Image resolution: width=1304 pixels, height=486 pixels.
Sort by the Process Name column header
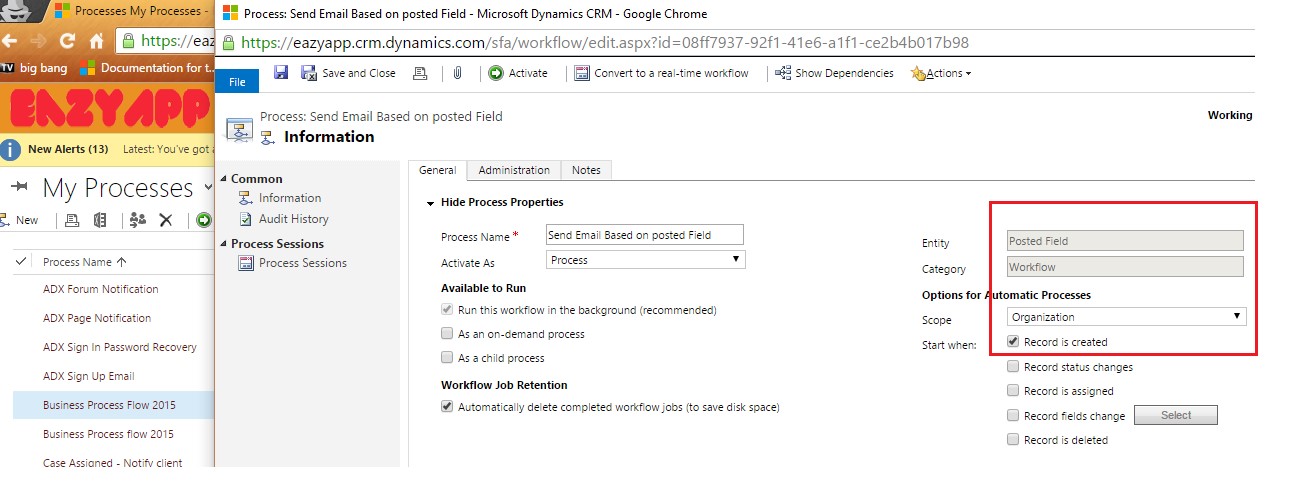click(85, 262)
